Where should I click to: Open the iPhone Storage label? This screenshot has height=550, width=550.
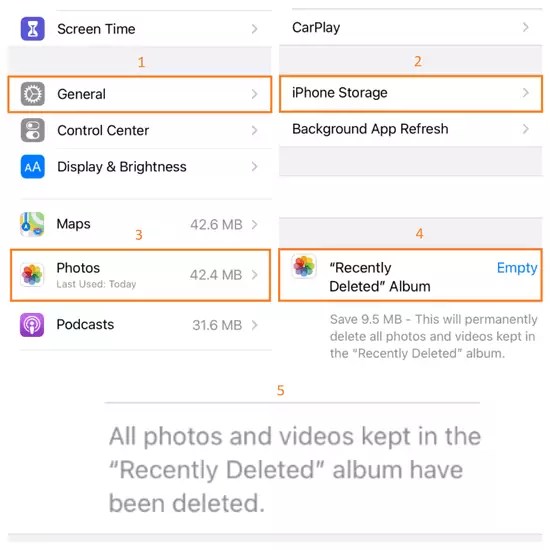click(x=340, y=93)
